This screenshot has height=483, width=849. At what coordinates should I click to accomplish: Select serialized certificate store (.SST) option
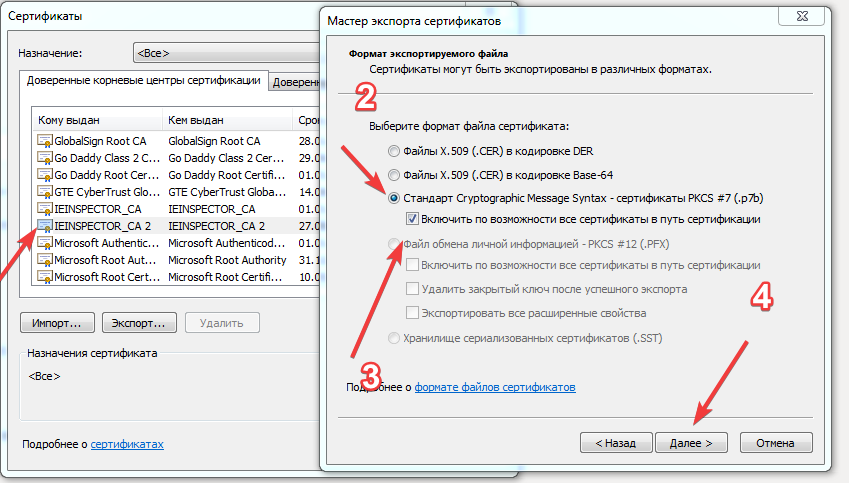pyautogui.click(x=394, y=338)
